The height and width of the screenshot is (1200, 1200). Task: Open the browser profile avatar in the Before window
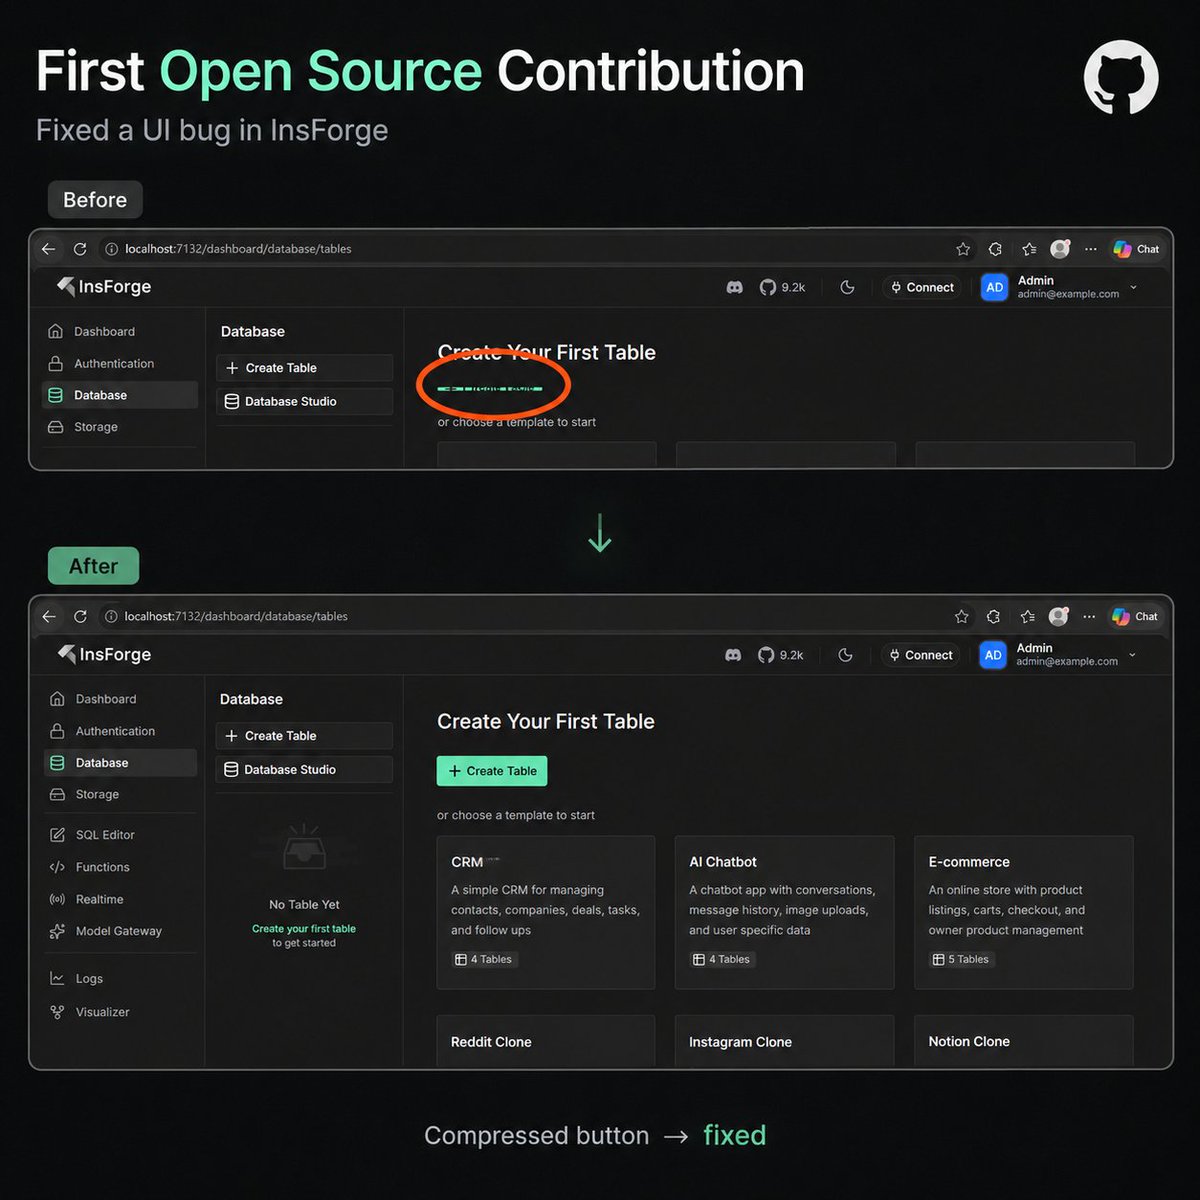pyautogui.click(x=1060, y=248)
